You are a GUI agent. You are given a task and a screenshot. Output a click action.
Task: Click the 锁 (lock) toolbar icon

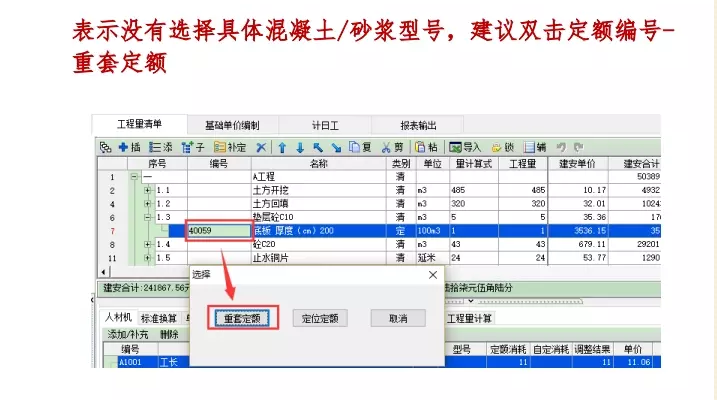pos(503,147)
